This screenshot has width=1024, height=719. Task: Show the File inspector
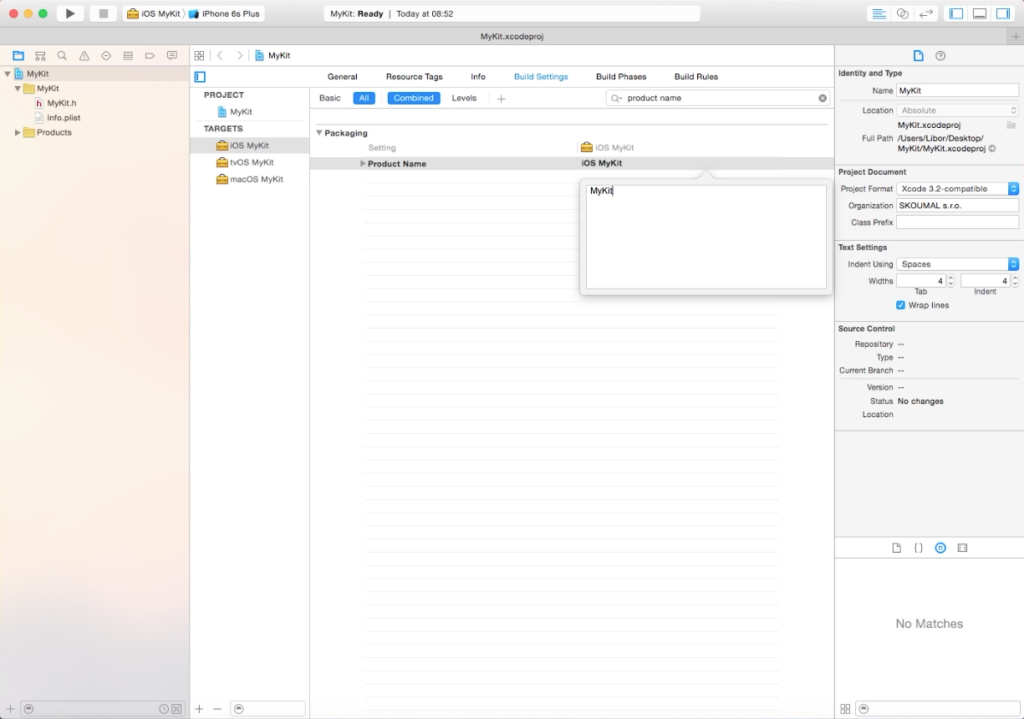918,56
